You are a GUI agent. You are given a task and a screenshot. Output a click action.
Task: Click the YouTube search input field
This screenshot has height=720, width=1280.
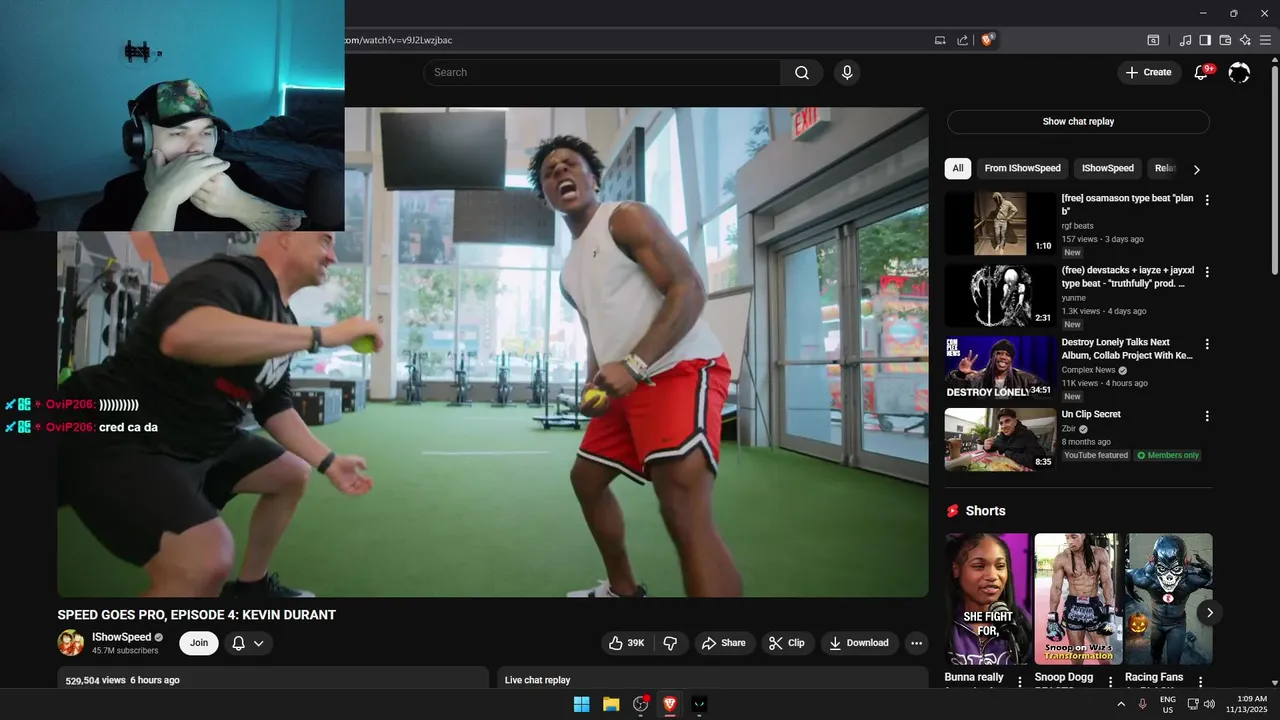(x=601, y=72)
